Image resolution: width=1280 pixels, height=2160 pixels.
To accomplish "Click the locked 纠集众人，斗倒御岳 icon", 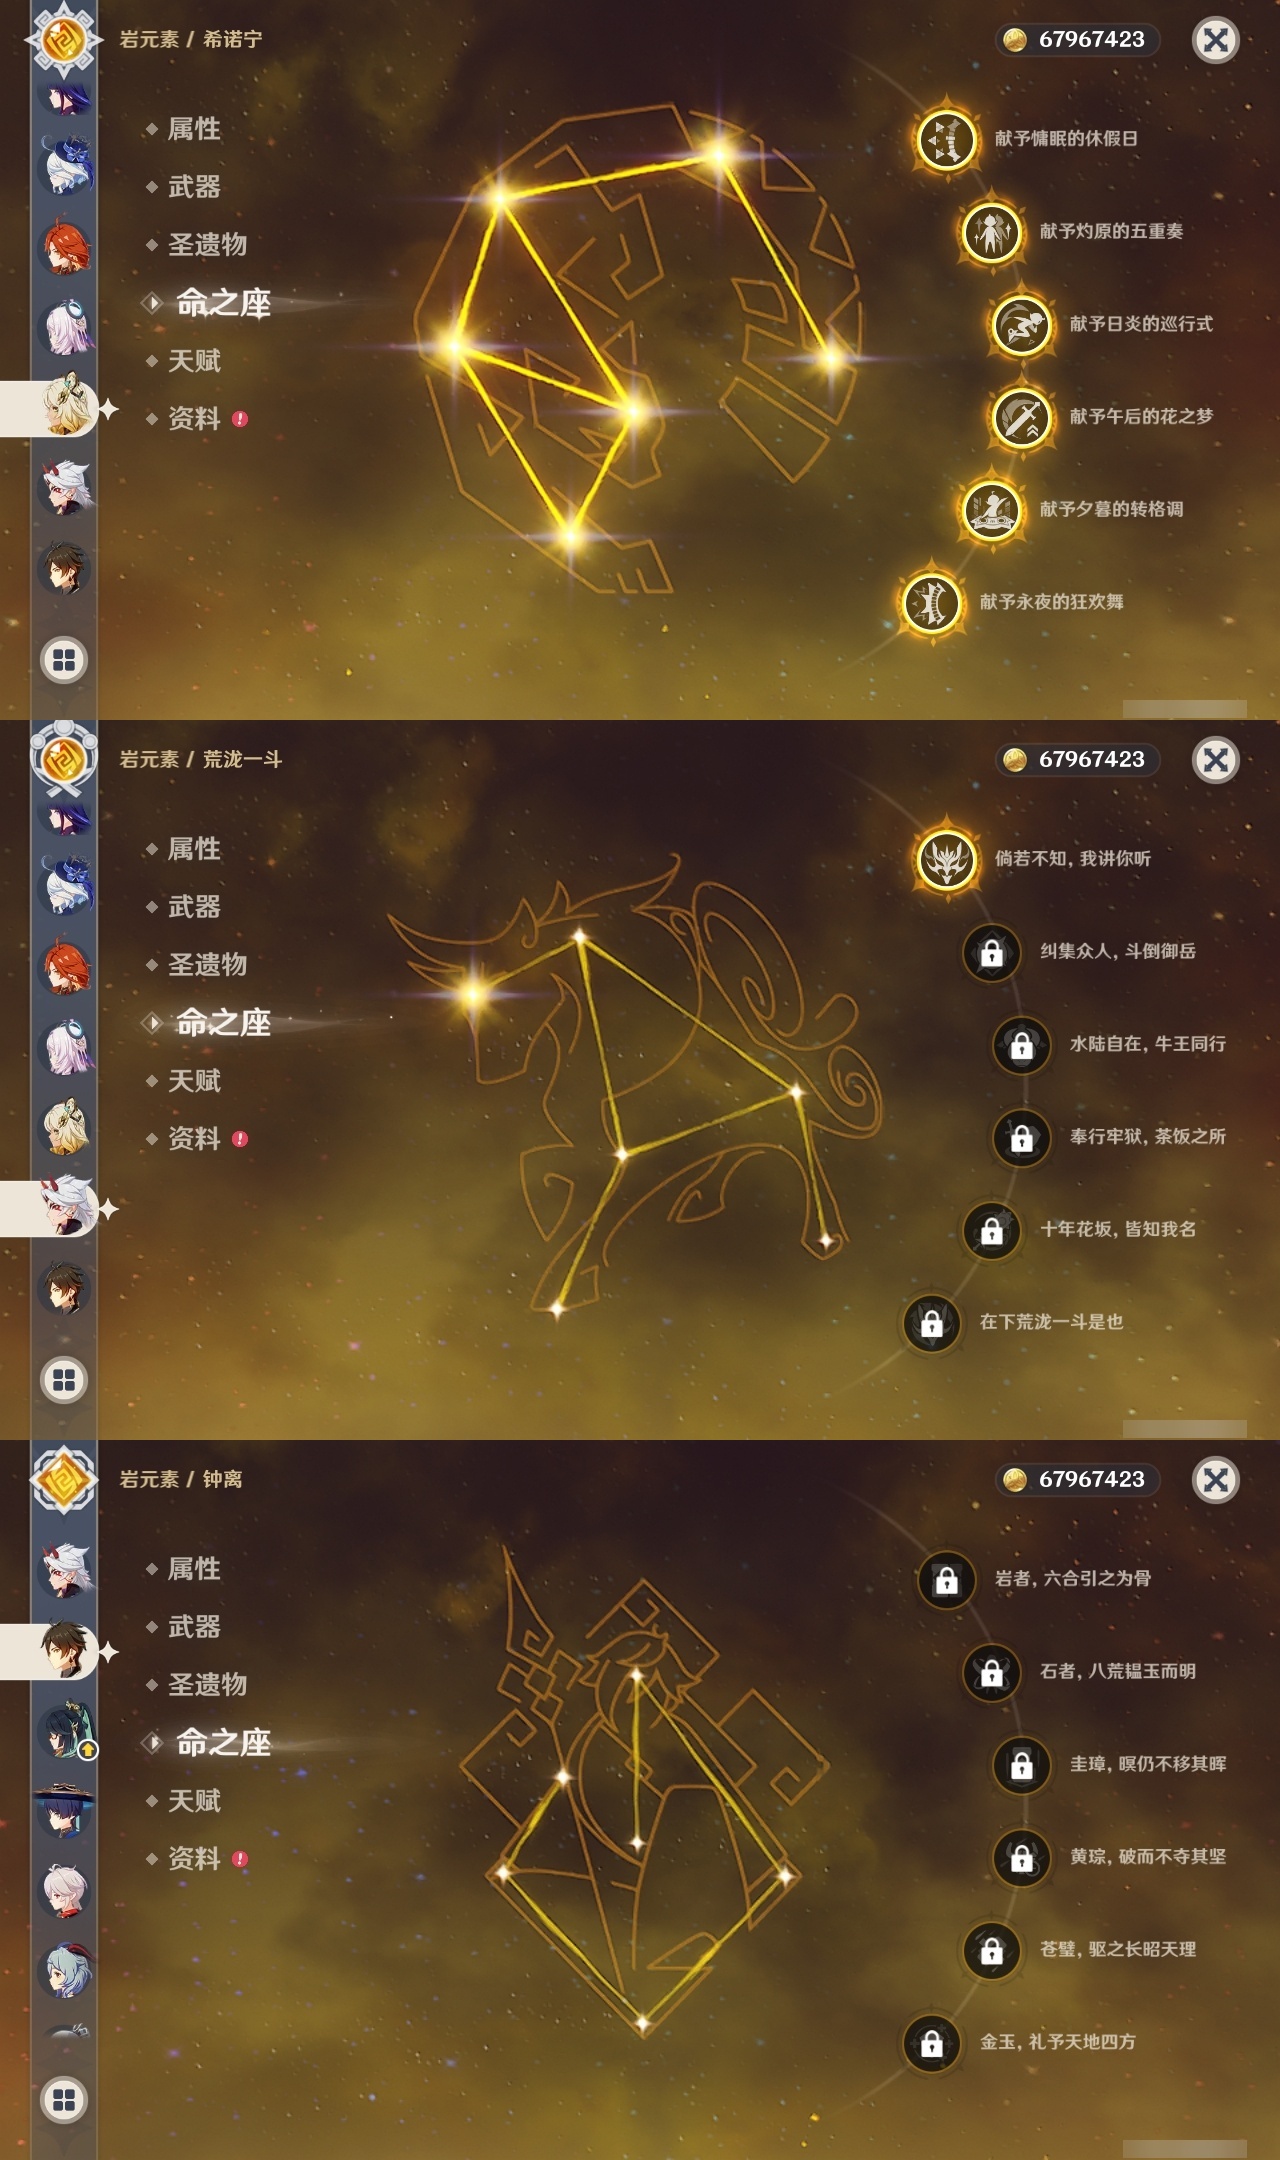I will pyautogui.click(x=991, y=953).
